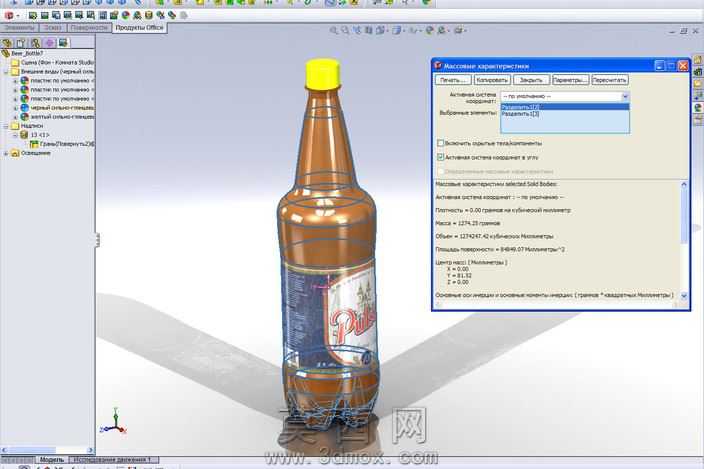Select 'Разделить1[2]' in the selected items list

(x=565, y=107)
